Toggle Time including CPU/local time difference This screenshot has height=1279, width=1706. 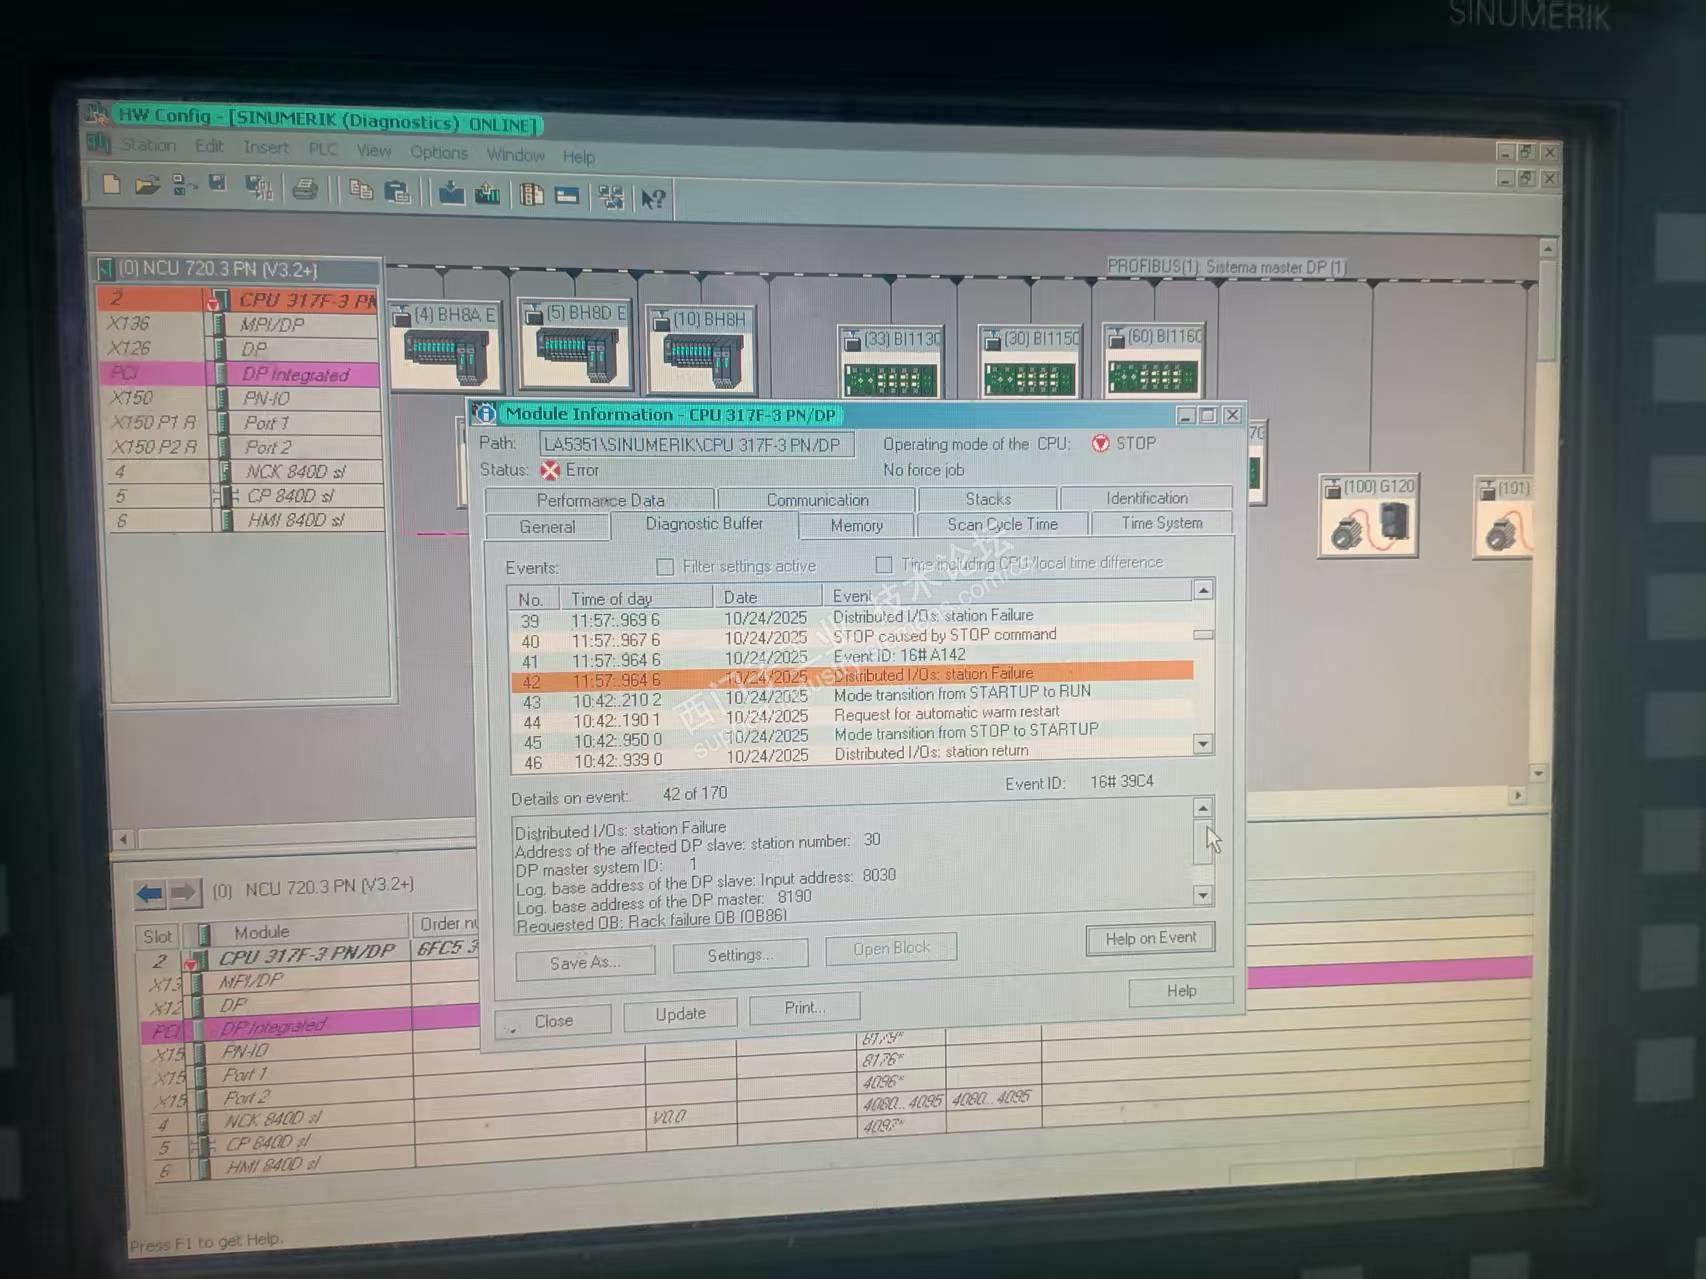(x=883, y=565)
